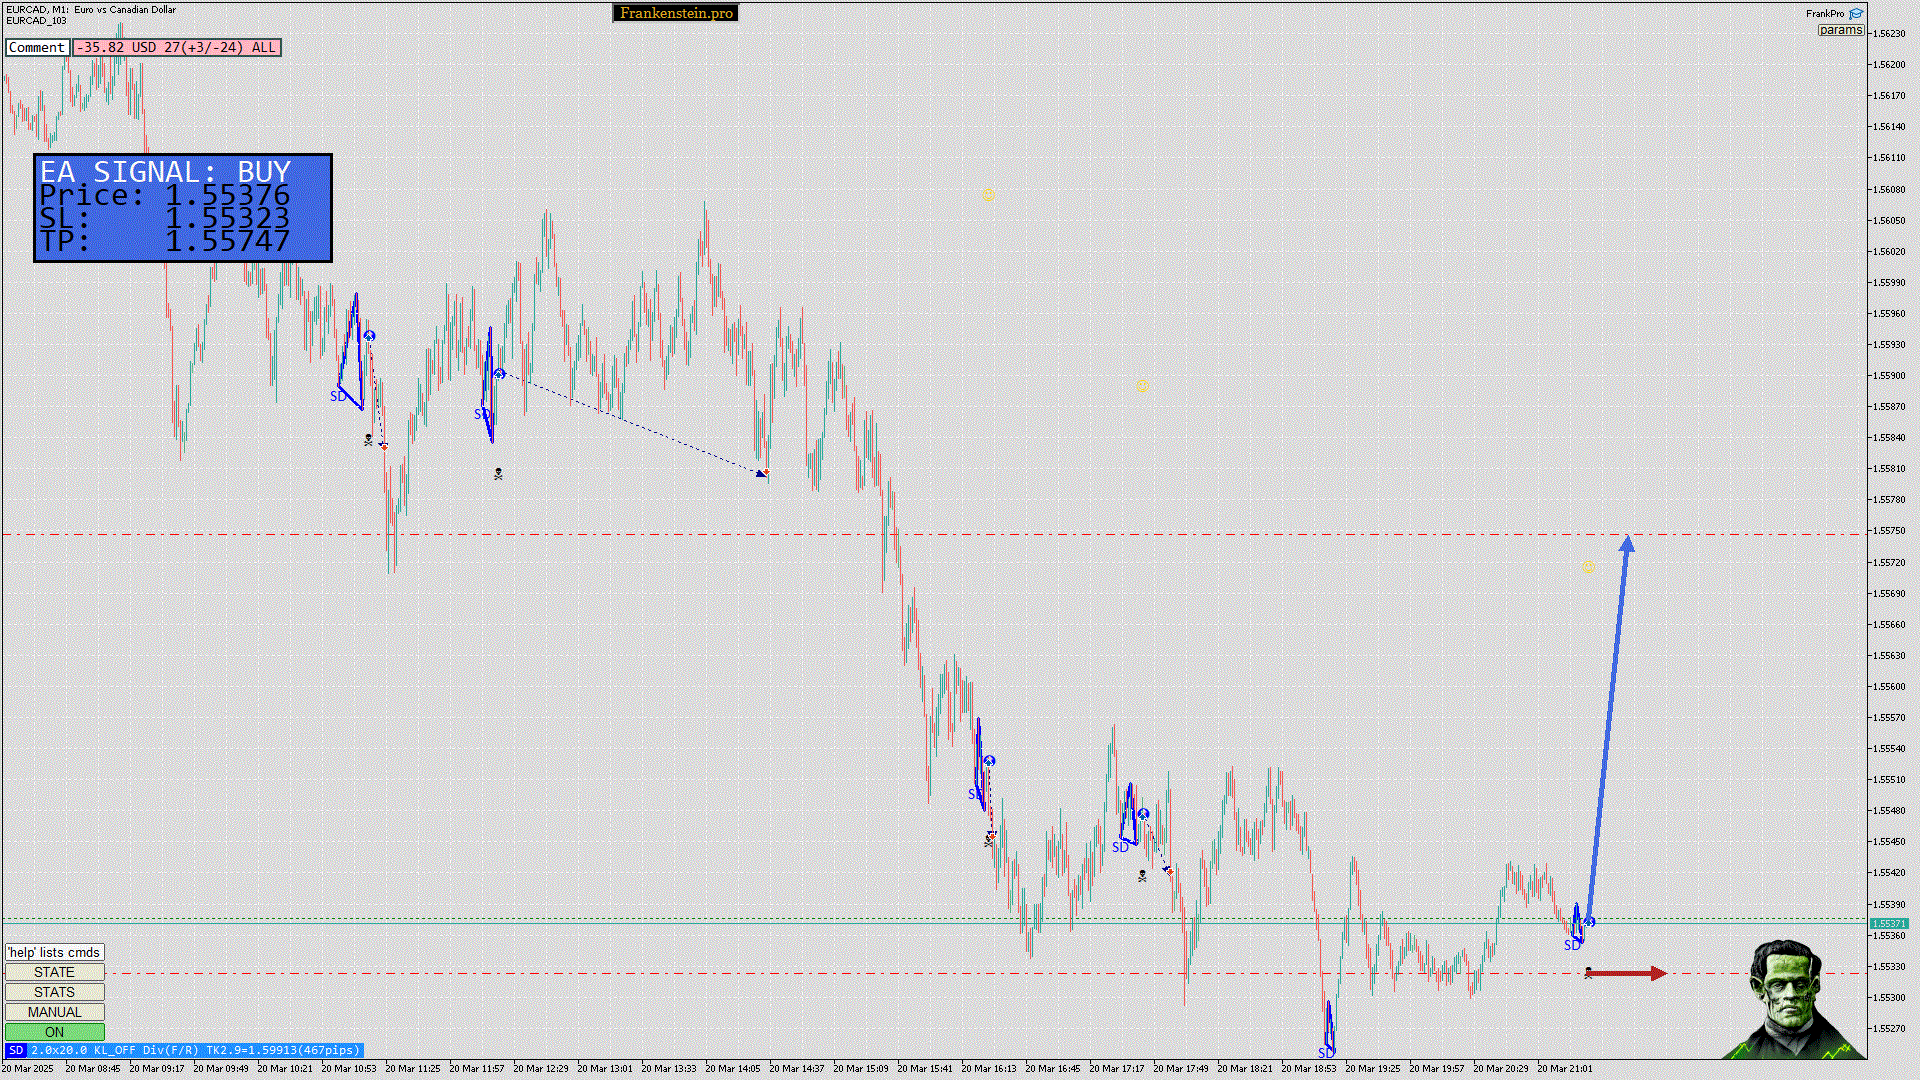Viewport: 1920px width, 1080px height.
Task: Click the large blue take-profit arrow
Action: coord(1608,730)
